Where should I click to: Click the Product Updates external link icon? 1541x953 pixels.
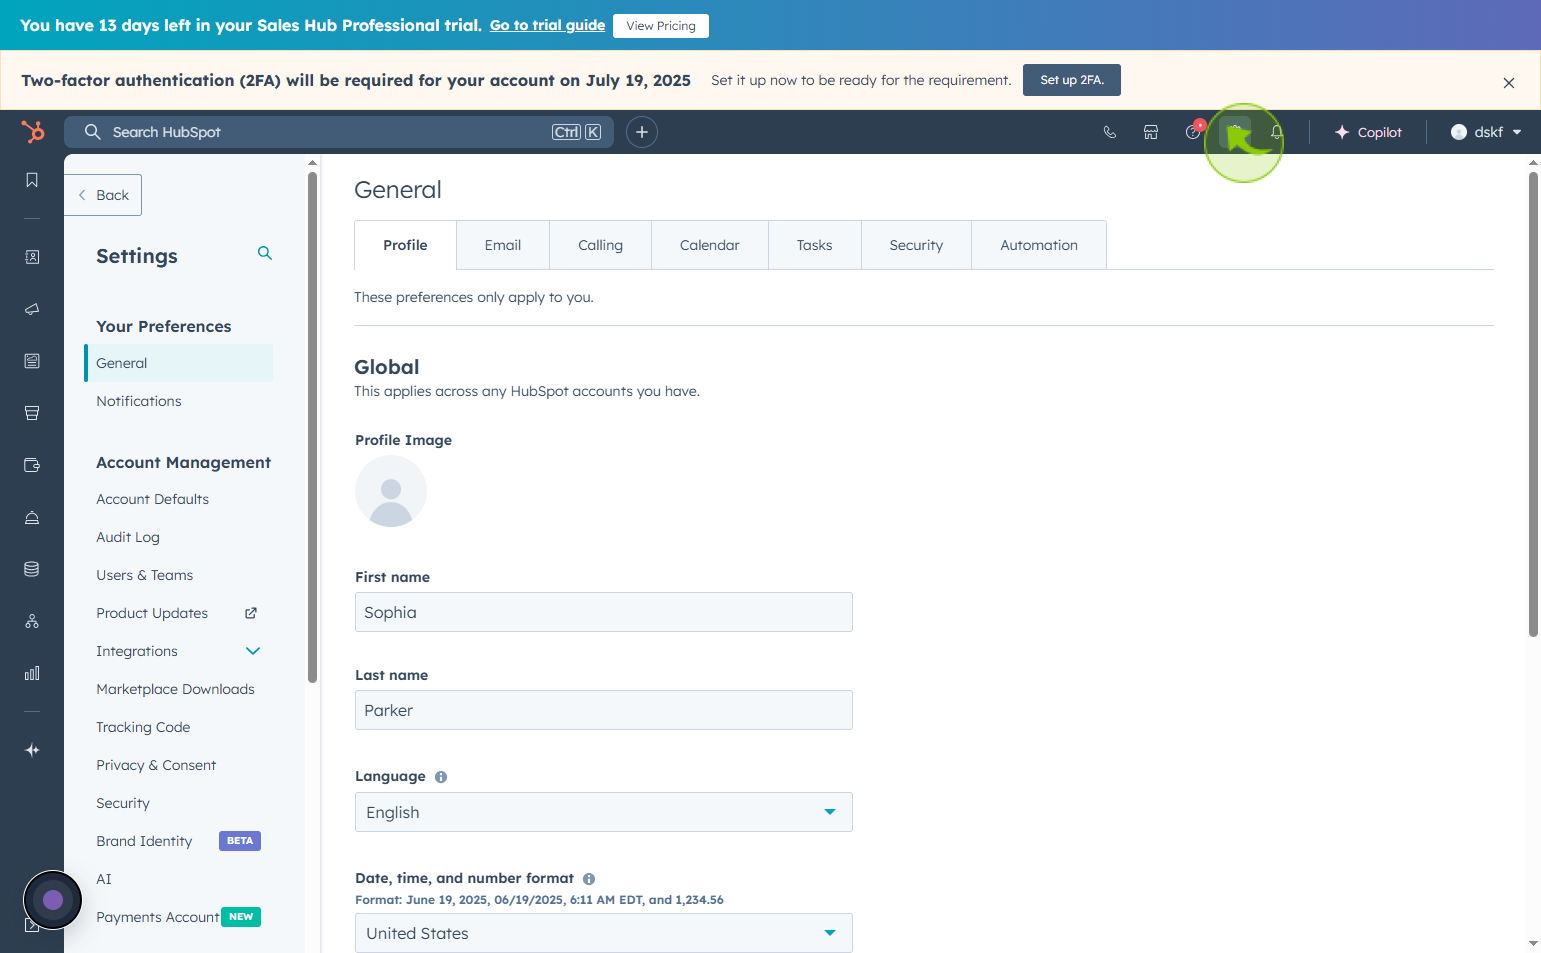pyautogui.click(x=251, y=613)
